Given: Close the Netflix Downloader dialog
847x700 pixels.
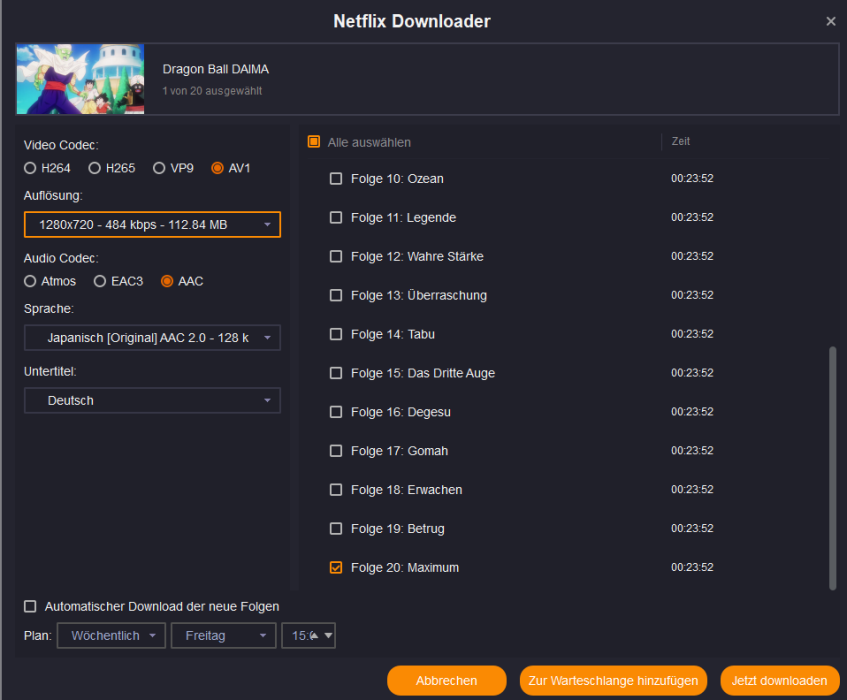Looking at the screenshot, I should pyautogui.click(x=830, y=21).
